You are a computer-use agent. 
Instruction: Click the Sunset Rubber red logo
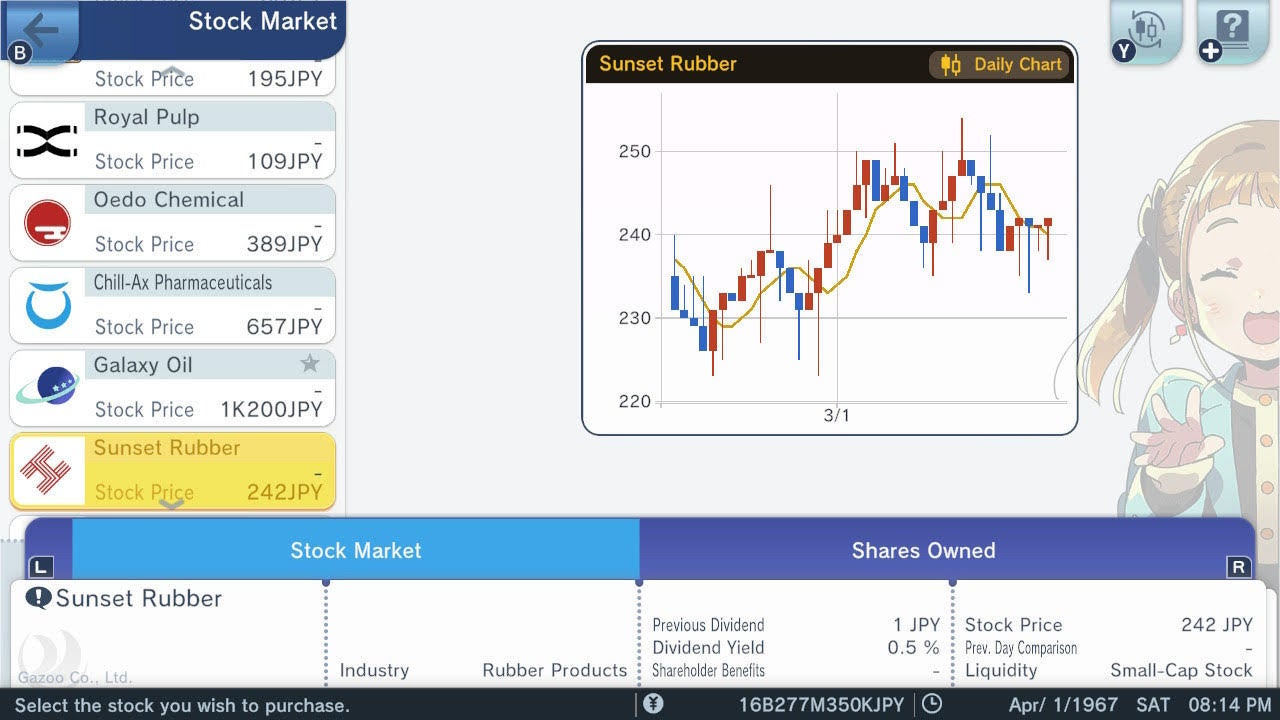[x=47, y=471]
